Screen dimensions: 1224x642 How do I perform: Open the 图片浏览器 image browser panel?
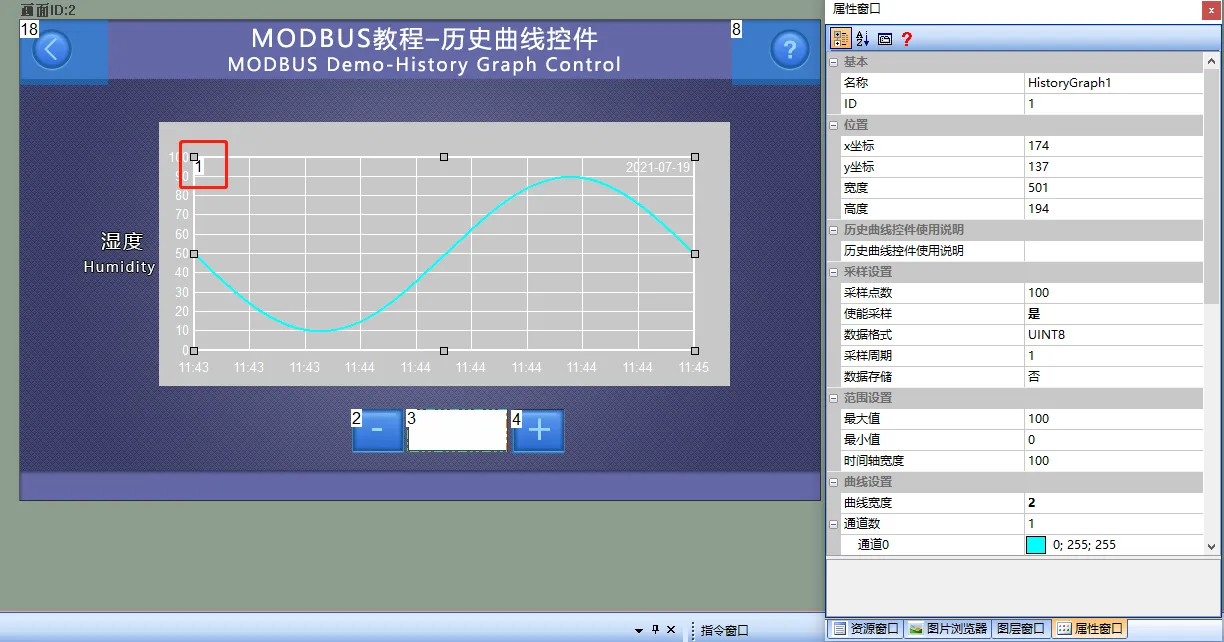point(948,628)
